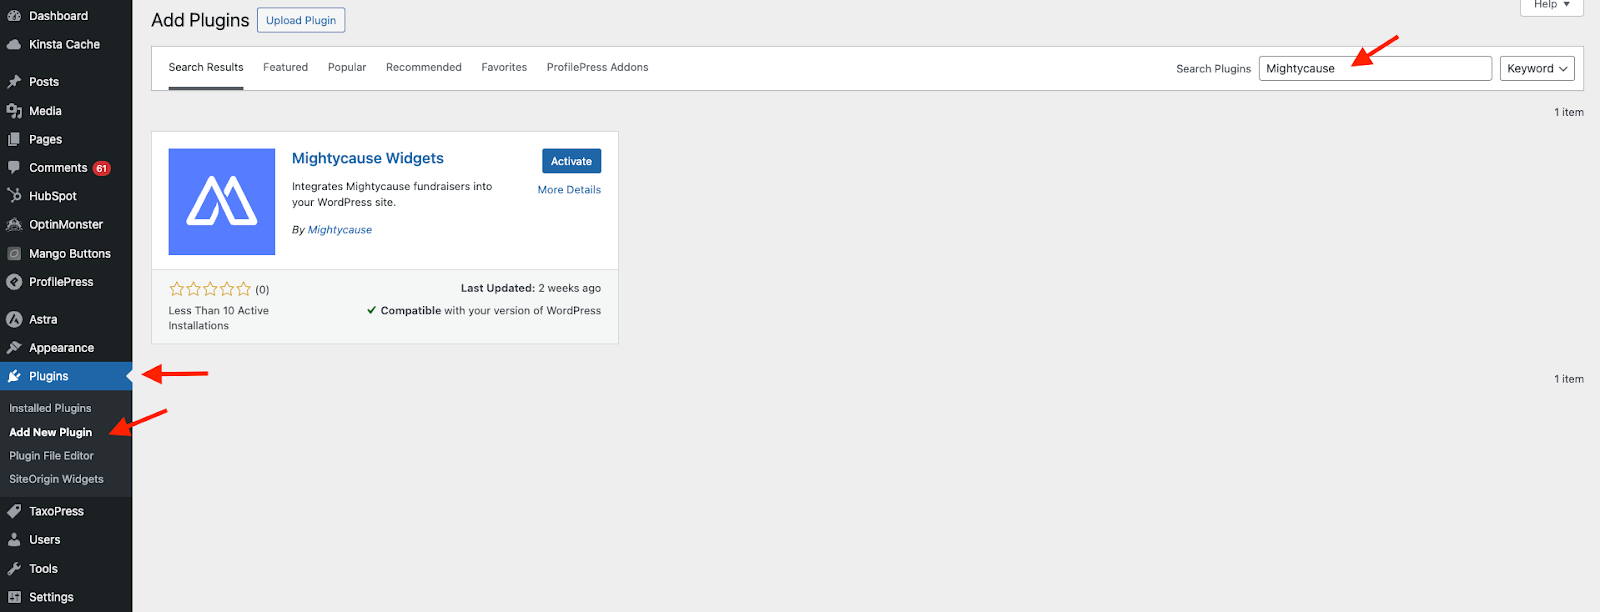The width and height of the screenshot is (1600, 612).
Task: Click the Users person icon
Action: pyautogui.click(x=14, y=540)
